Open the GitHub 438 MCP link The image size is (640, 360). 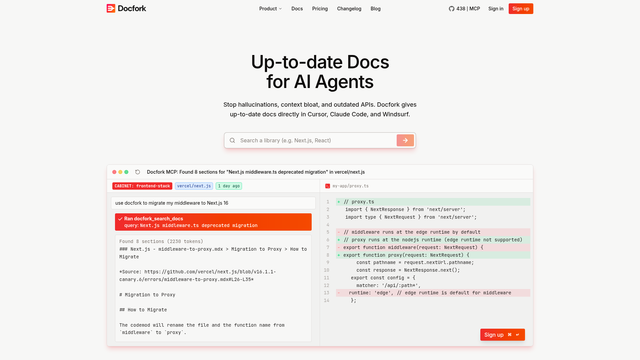(464, 9)
